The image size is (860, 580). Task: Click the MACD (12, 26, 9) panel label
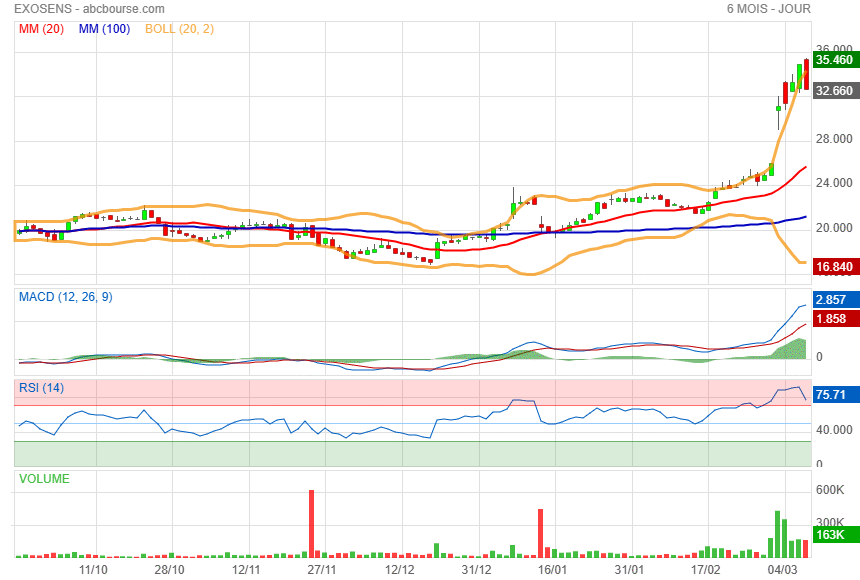click(66, 297)
